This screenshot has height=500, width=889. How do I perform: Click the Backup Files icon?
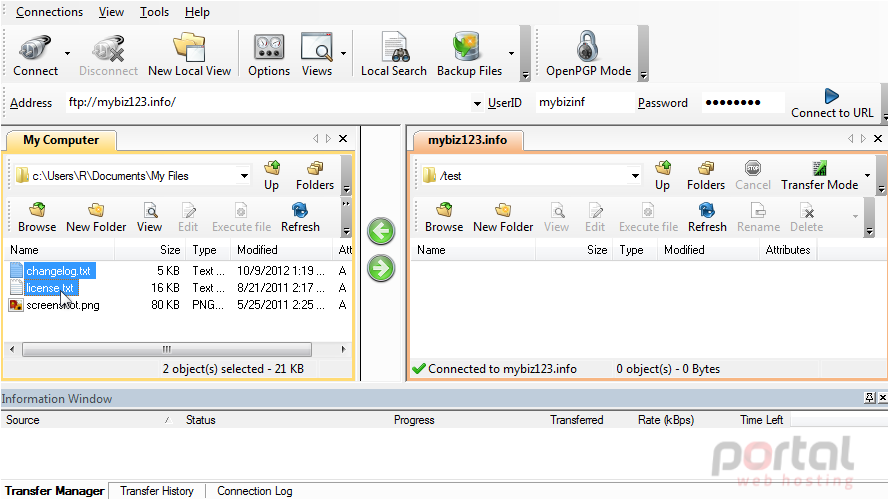(469, 55)
